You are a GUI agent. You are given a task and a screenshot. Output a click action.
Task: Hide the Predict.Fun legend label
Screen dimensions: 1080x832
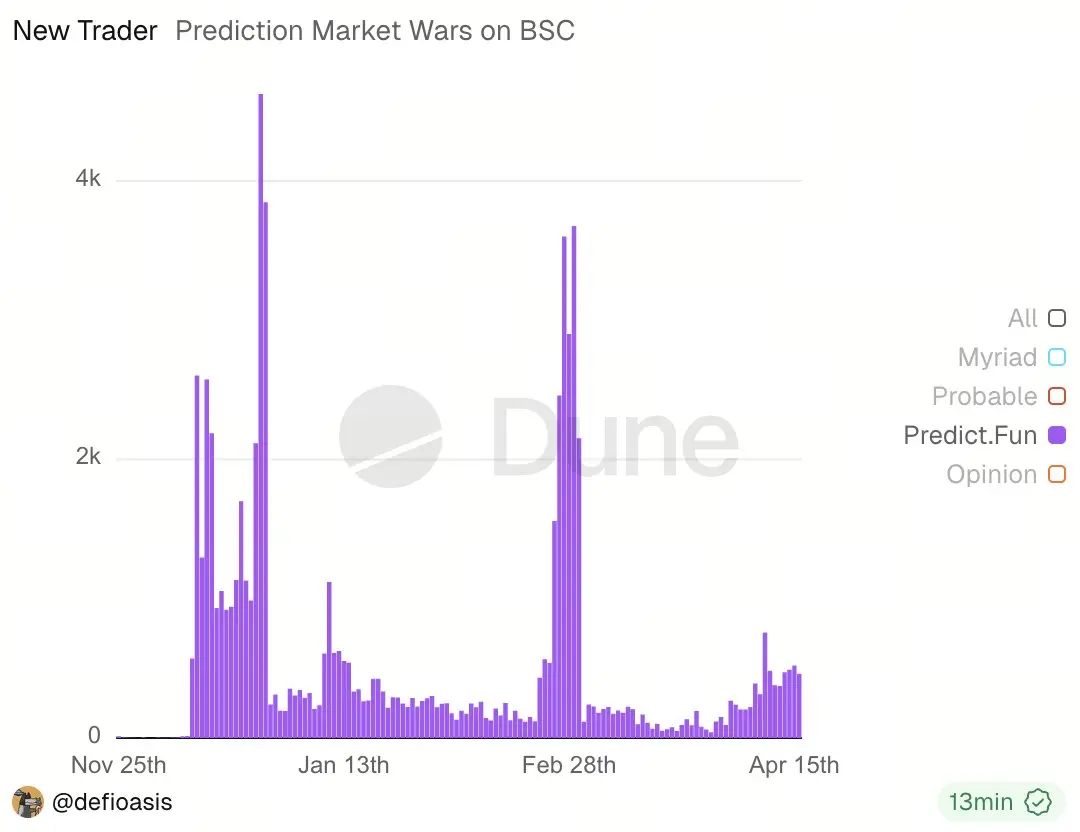pyautogui.click(x=969, y=436)
